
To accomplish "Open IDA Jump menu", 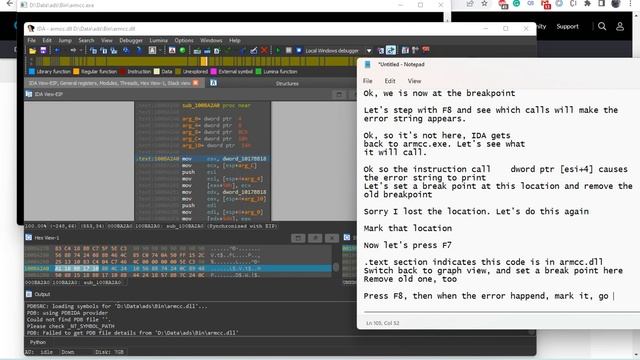I will [x=65, y=40].
